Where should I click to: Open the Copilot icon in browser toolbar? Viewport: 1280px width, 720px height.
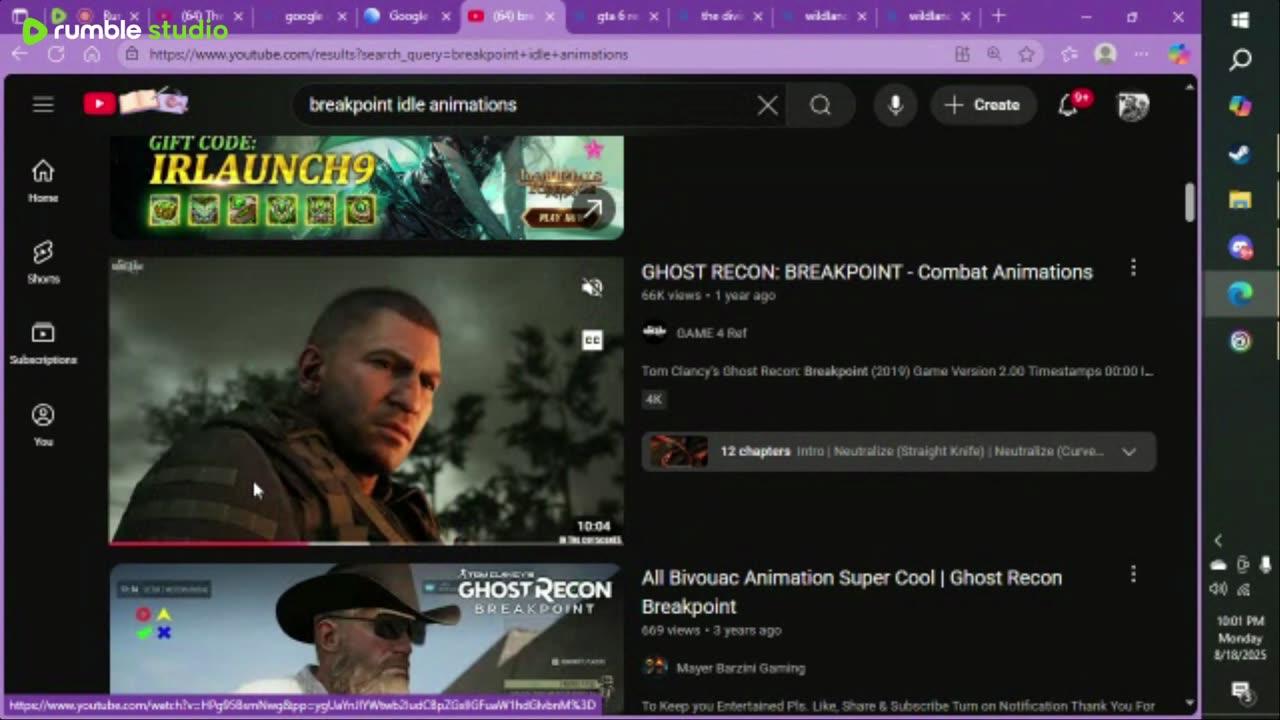1178,54
